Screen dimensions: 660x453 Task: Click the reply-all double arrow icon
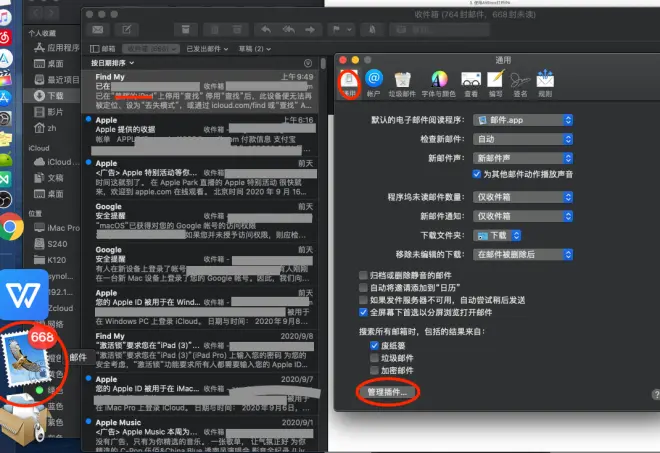point(288,29)
